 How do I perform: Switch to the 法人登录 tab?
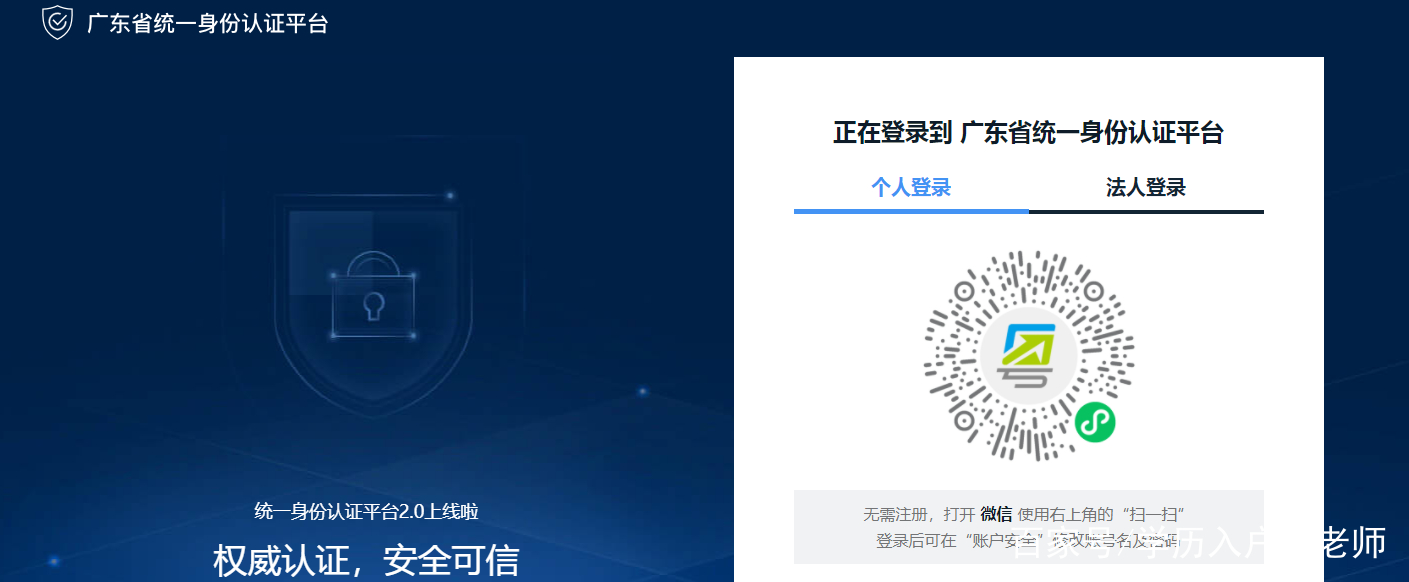pyautogui.click(x=1145, y=187)
